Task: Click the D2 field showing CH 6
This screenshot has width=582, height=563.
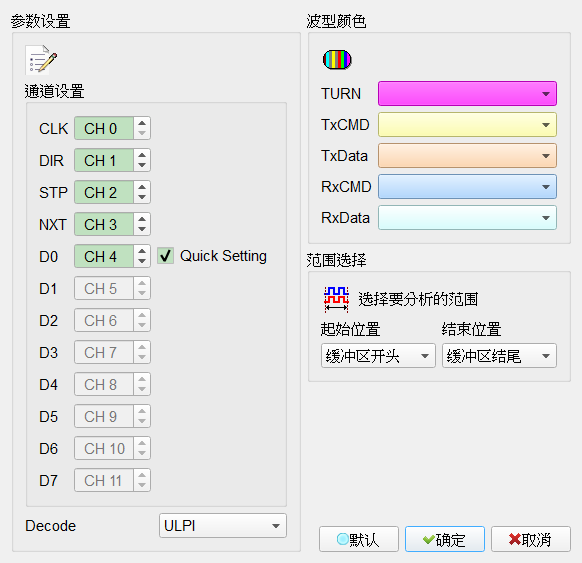Action: tap(104, 320)
